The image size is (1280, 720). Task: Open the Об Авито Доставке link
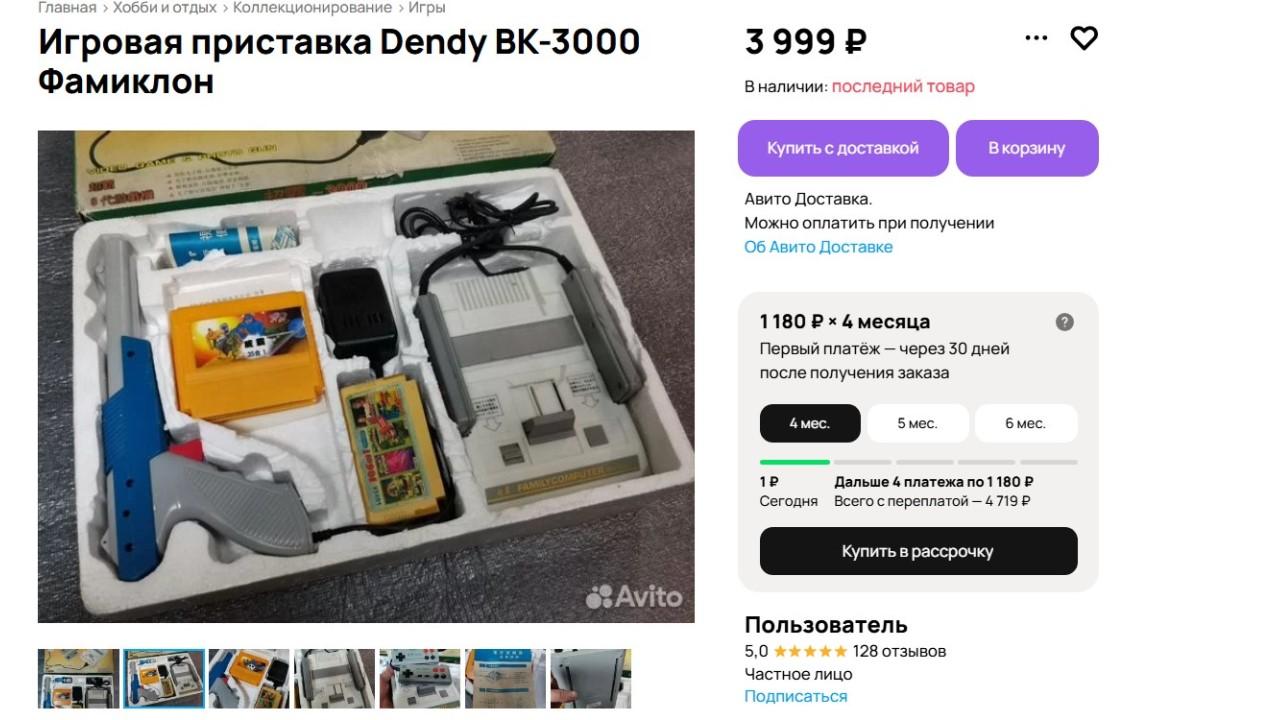(818, 247)
